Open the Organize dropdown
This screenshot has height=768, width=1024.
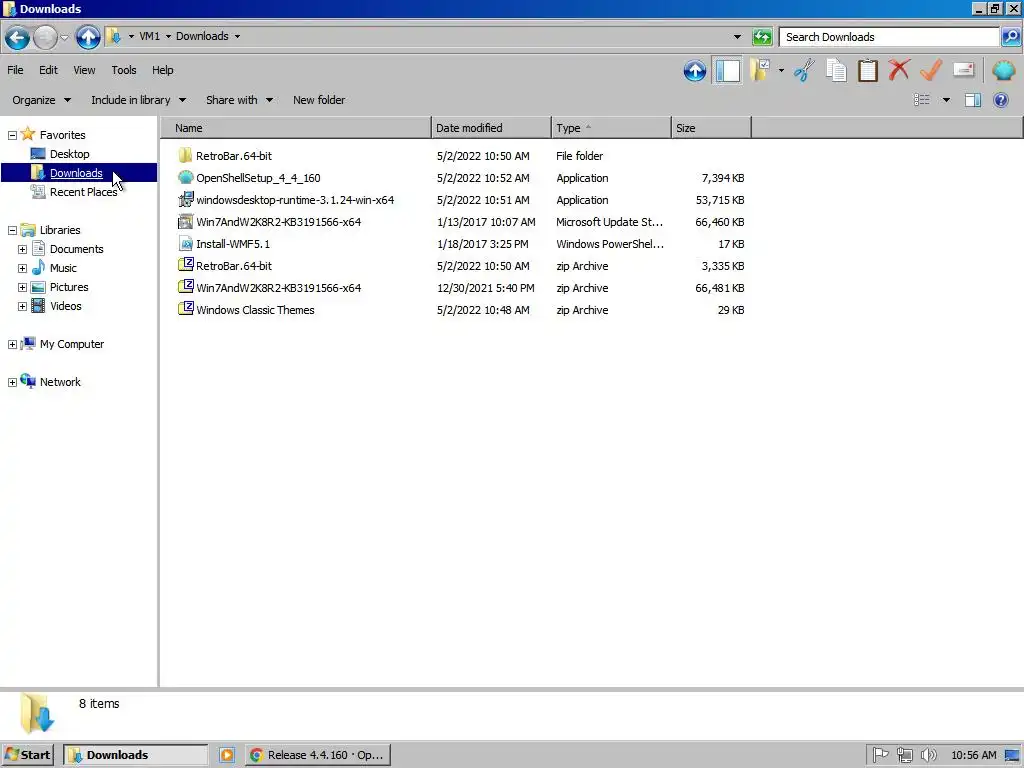[x=42, y=100]
